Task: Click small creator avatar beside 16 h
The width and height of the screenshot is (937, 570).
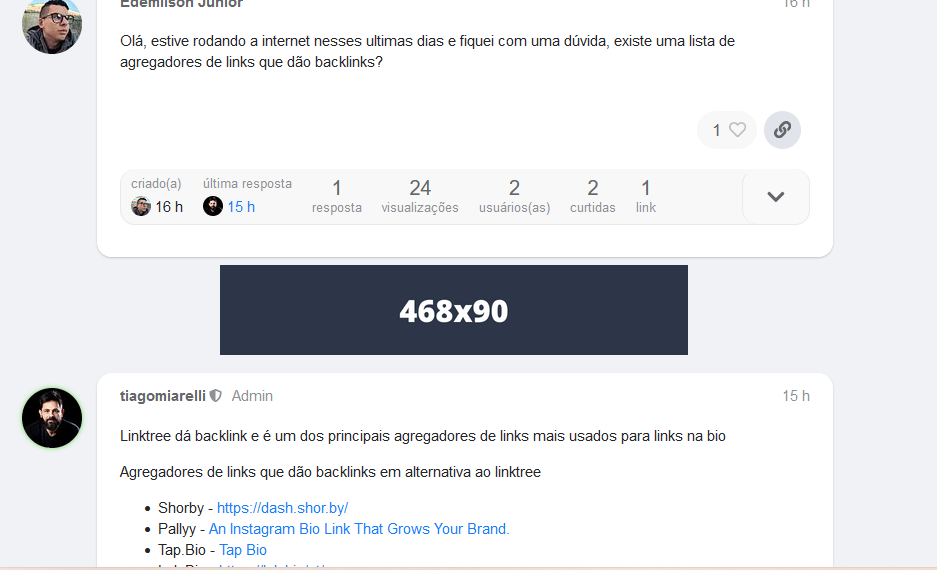Action: pos(141,206)
